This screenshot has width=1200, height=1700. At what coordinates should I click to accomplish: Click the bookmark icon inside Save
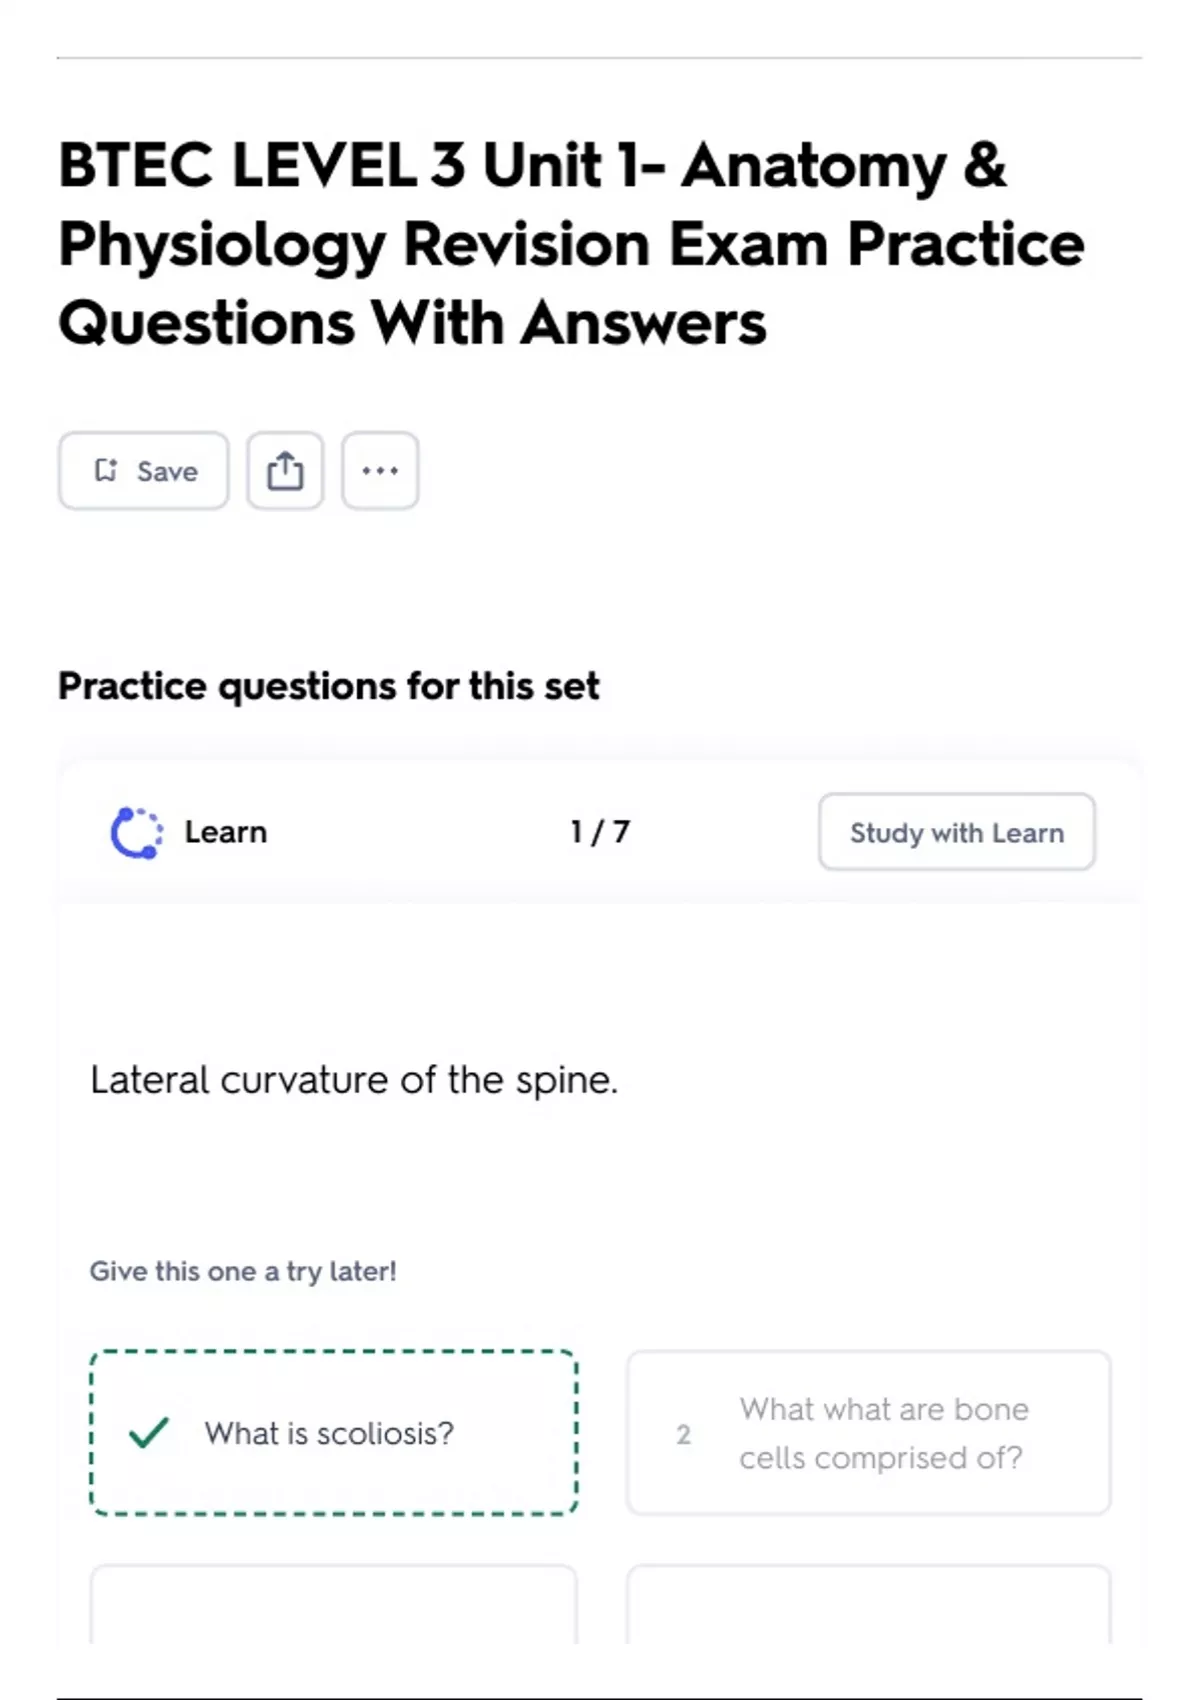click(x=106, y=470)
